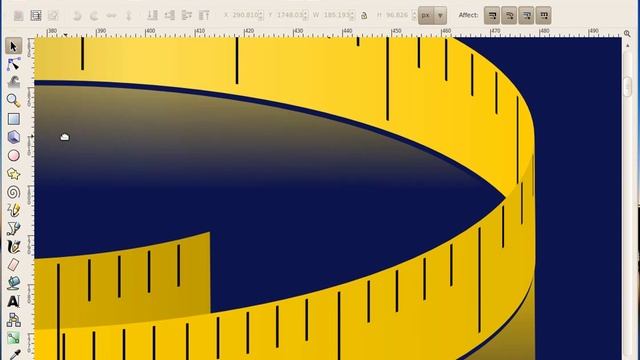Open the px units dropdown

tap(432, 16)
